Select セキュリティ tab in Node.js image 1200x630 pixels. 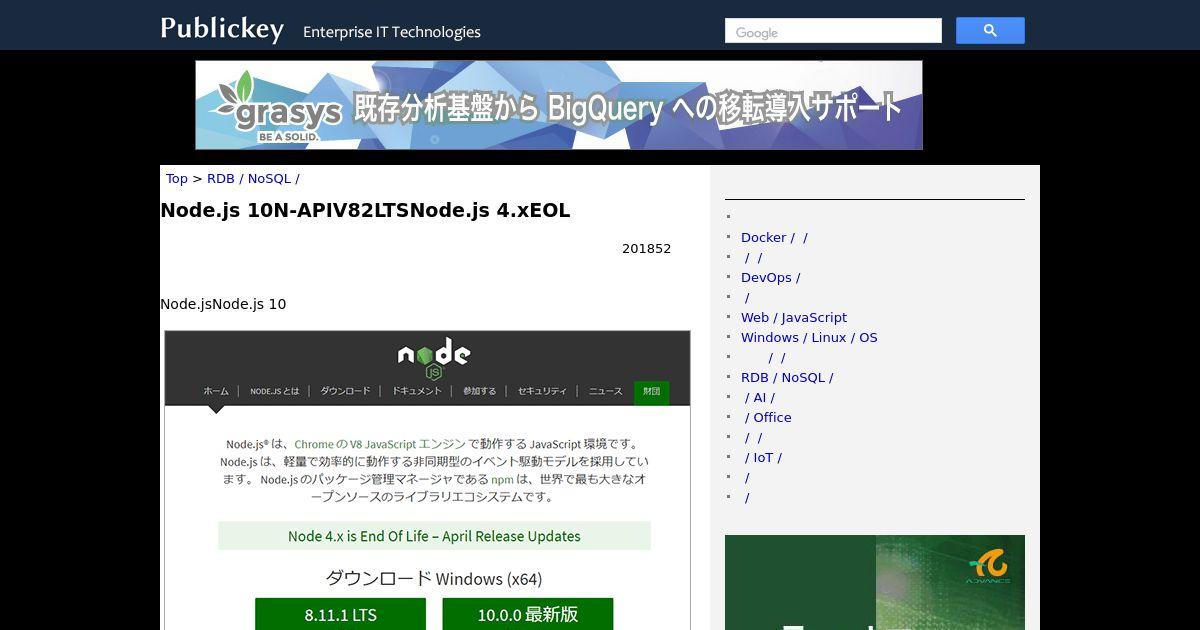(542, 391)
